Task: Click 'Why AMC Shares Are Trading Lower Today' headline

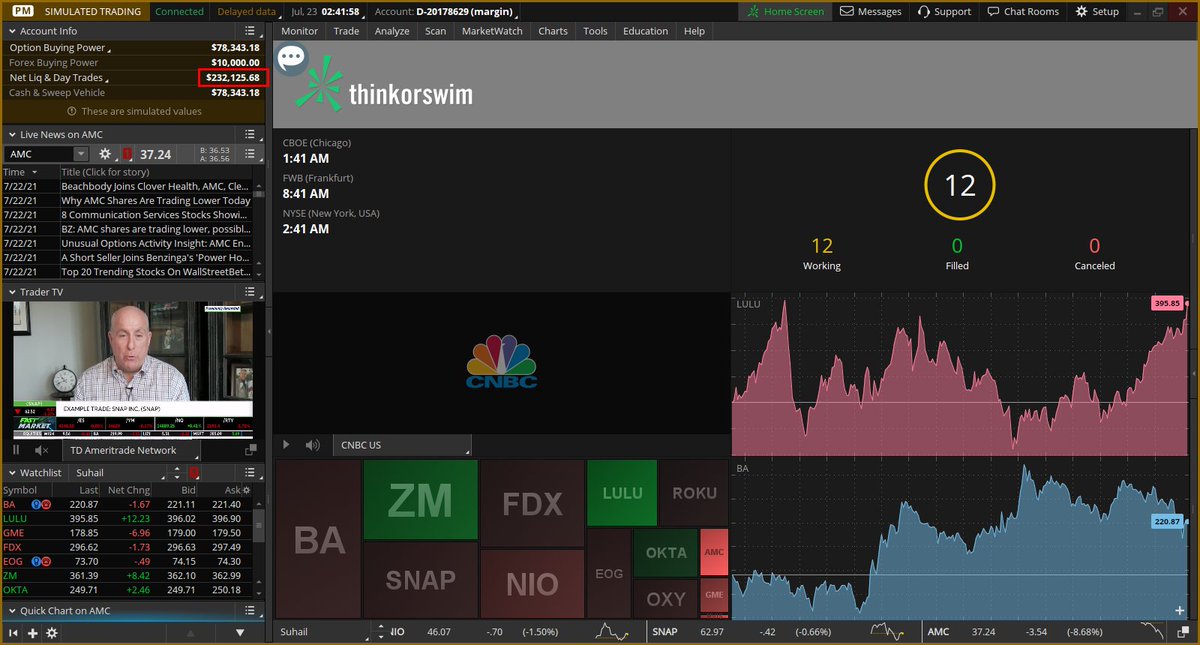Action: point(156,200)
